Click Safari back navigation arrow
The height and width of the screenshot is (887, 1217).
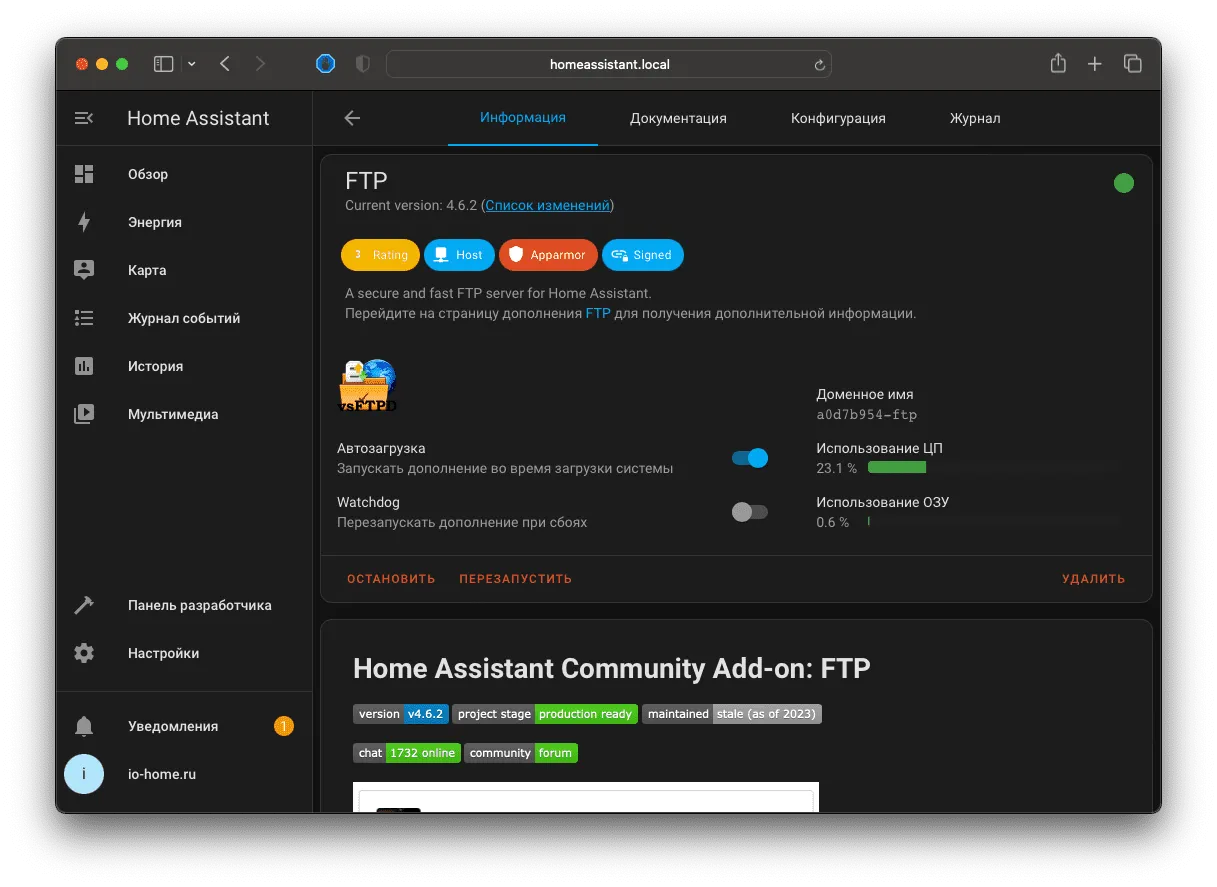[x=225, y=64]
